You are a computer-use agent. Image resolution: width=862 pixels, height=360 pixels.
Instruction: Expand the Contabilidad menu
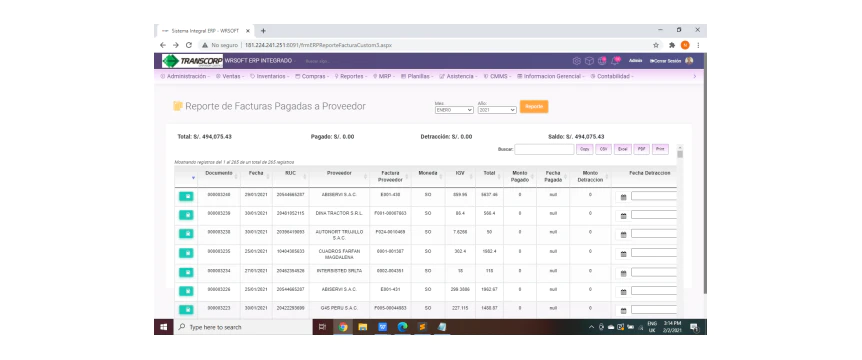(612, 76)
